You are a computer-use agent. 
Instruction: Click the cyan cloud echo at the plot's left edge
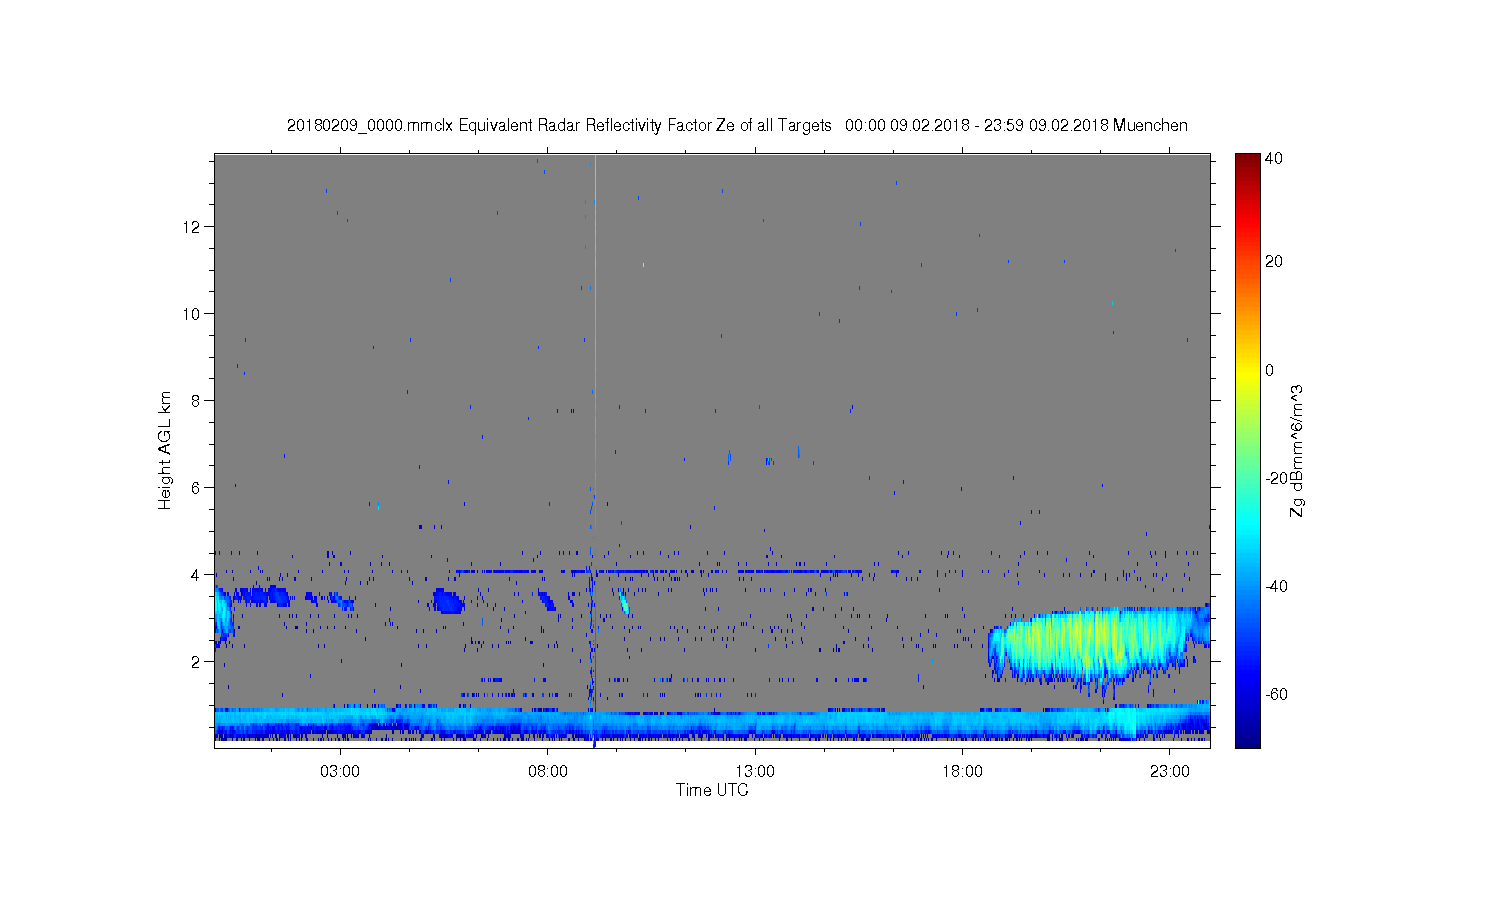pyautogui.click(x=222, y=614)
